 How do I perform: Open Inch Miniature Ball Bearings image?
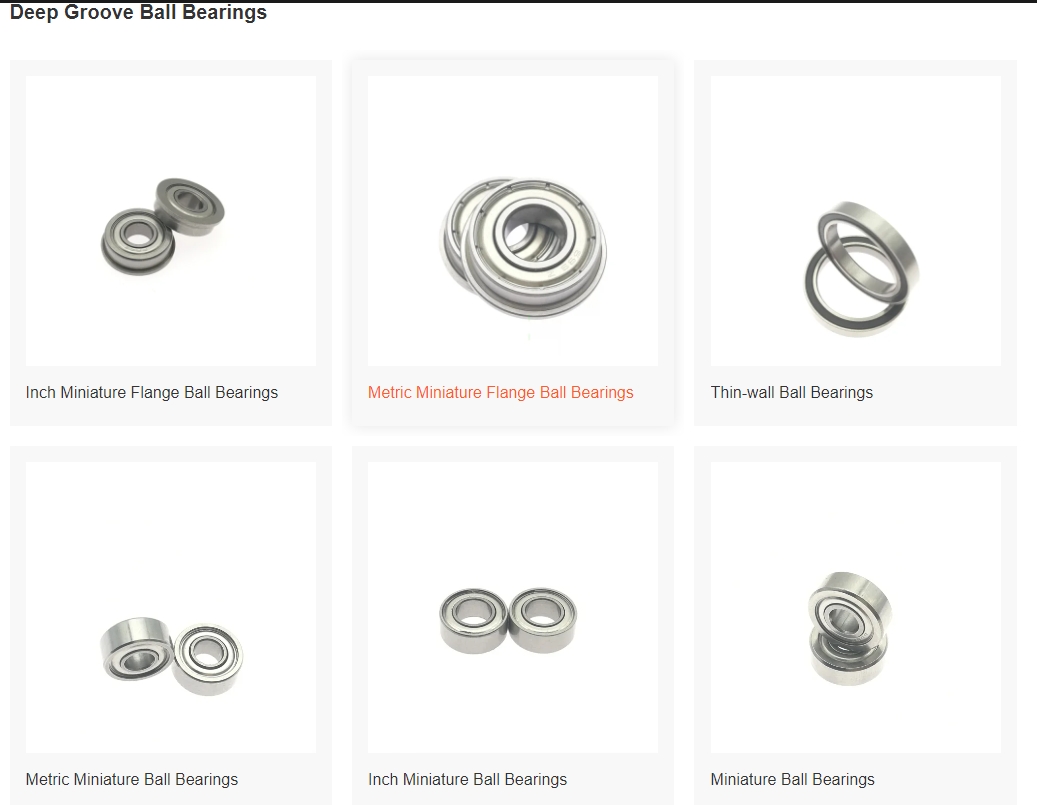tap(513, 607)
